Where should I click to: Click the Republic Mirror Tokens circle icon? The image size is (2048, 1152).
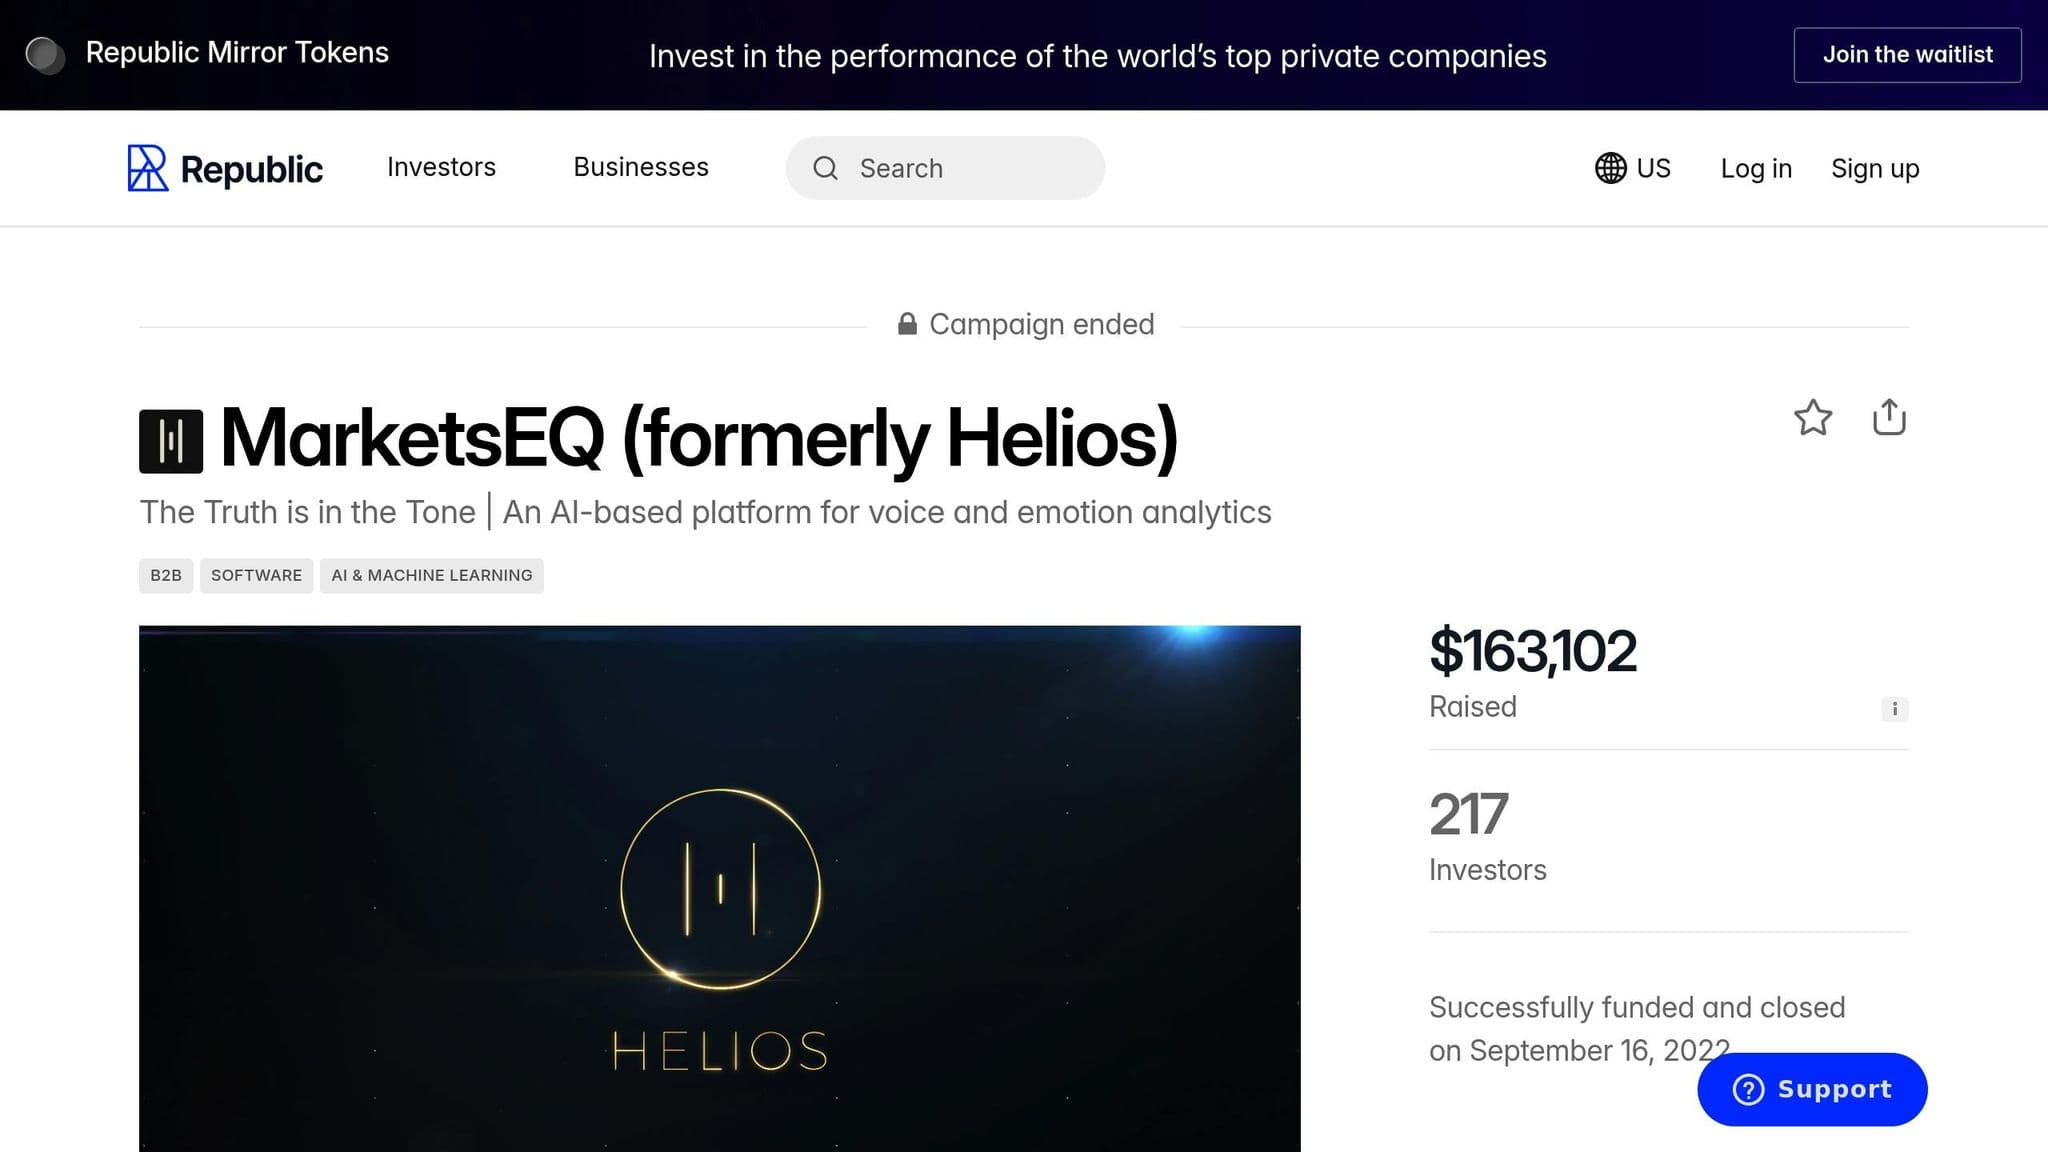tap(47, 55)
